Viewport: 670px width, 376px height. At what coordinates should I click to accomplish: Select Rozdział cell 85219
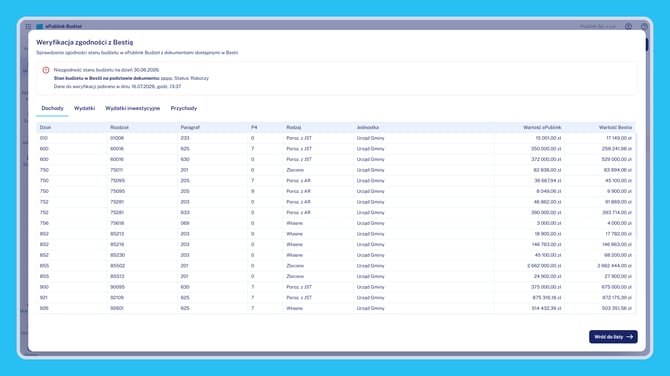tap(117, 244)
